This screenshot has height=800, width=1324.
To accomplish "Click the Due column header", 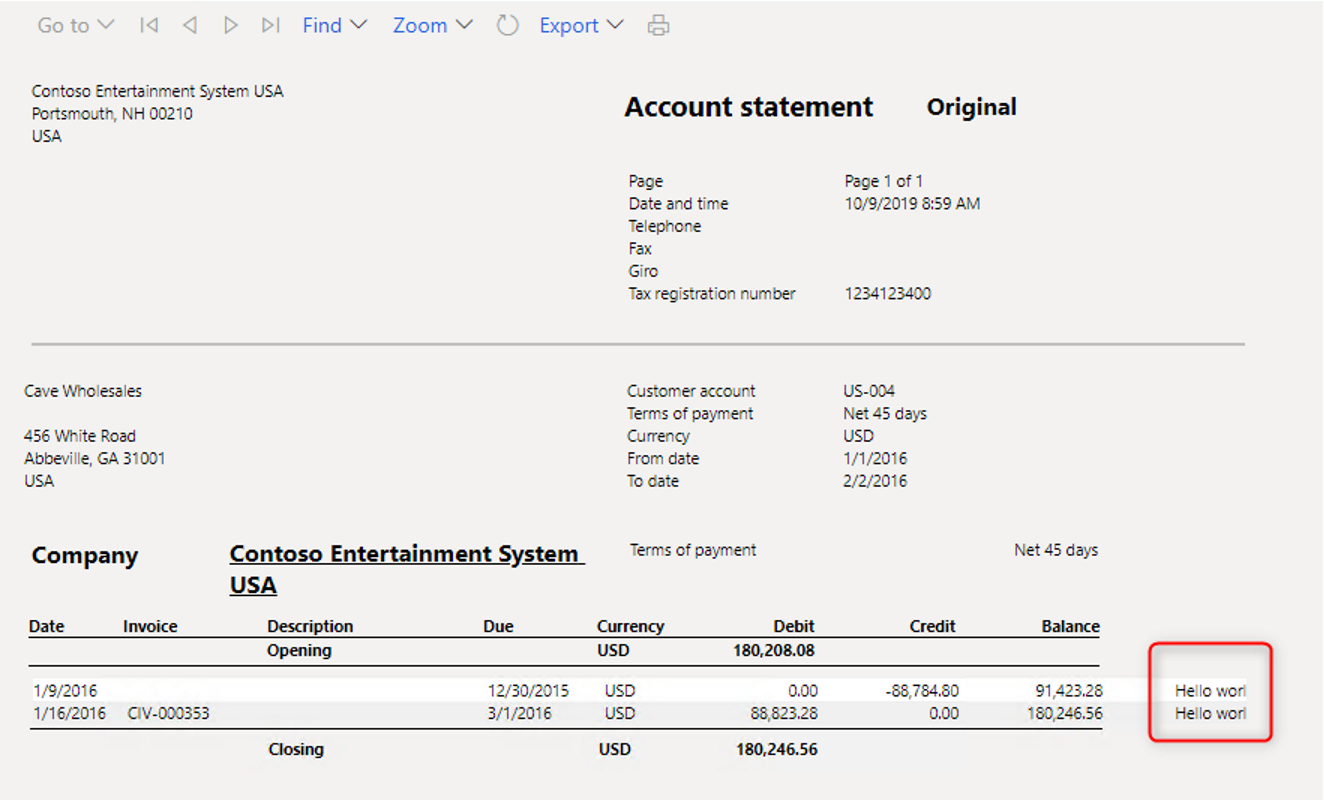I will point(498,626).
